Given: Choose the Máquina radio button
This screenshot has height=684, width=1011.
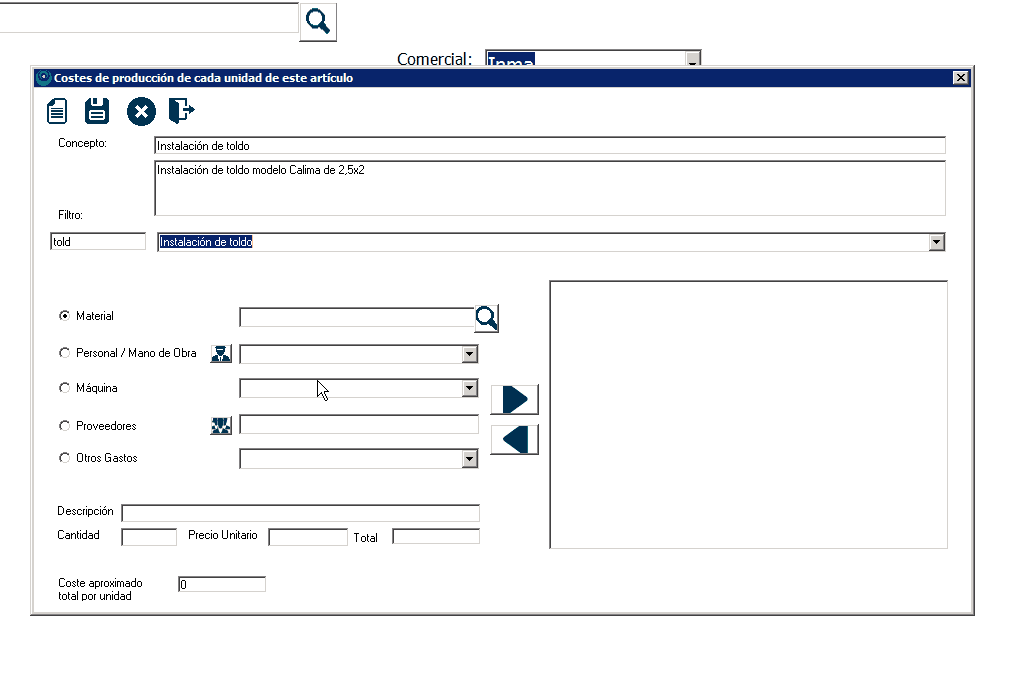Looking at the screenshot, I should pyautogui.click(x=65, y=388).
